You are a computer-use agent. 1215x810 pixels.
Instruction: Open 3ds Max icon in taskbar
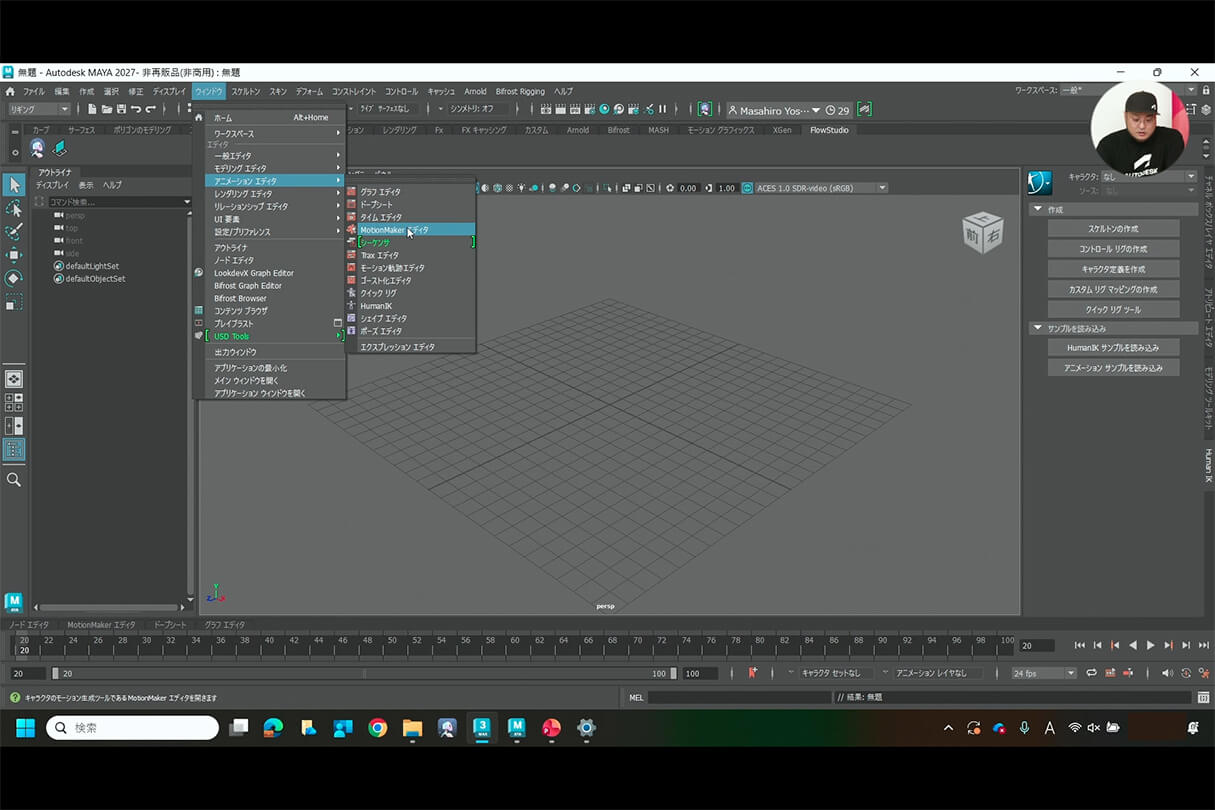click(x=482, y=728)
